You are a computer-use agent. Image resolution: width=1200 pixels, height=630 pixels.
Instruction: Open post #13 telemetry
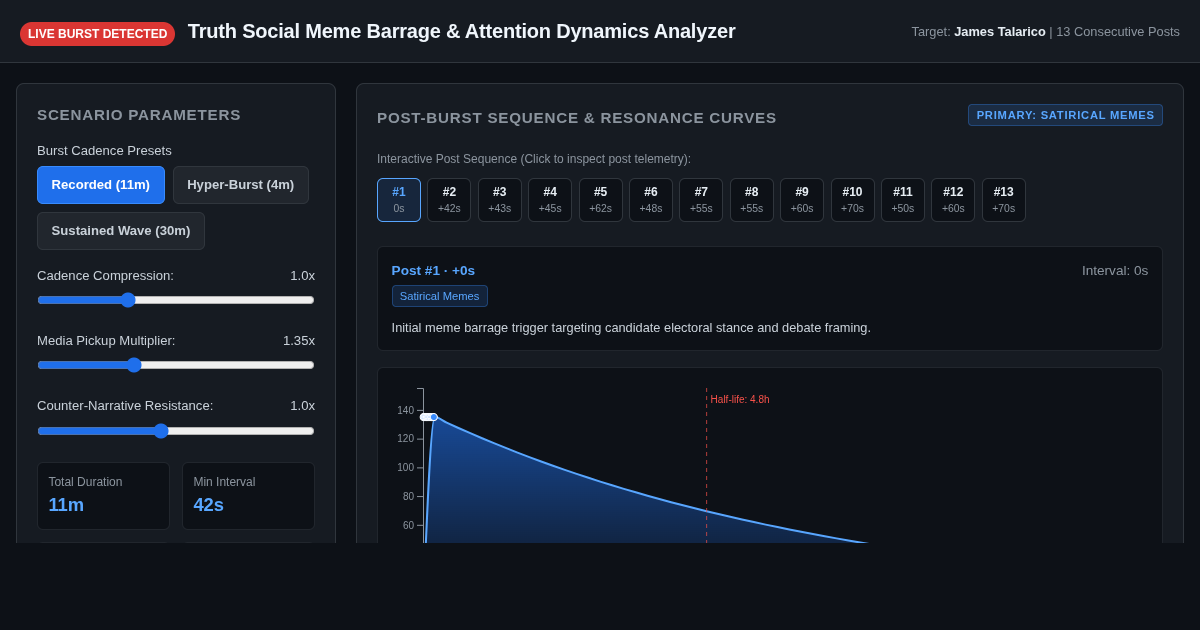point(1004,200)
